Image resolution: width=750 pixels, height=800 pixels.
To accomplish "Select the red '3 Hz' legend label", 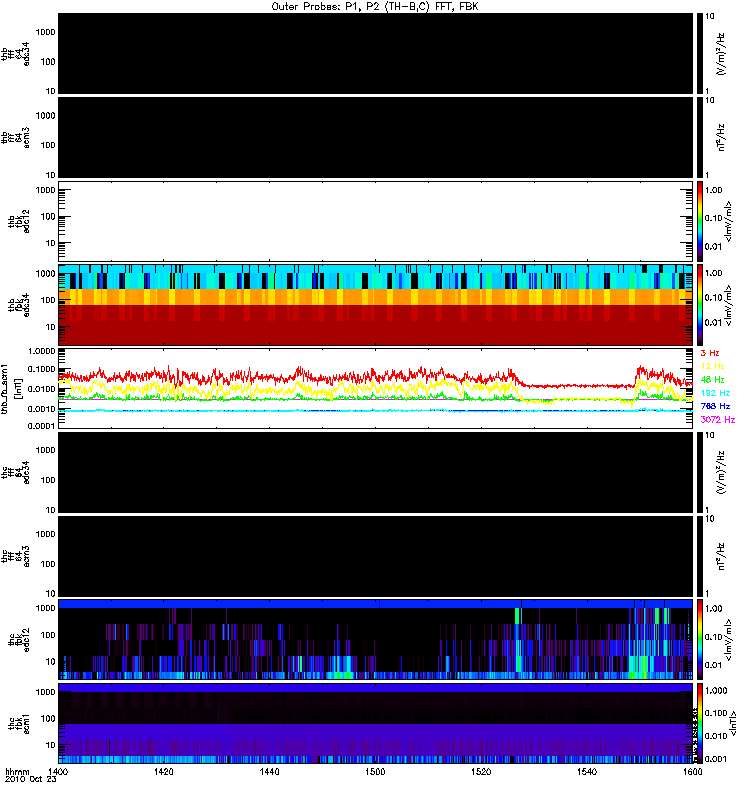I will pyautogui.click(x=710, y=353).
